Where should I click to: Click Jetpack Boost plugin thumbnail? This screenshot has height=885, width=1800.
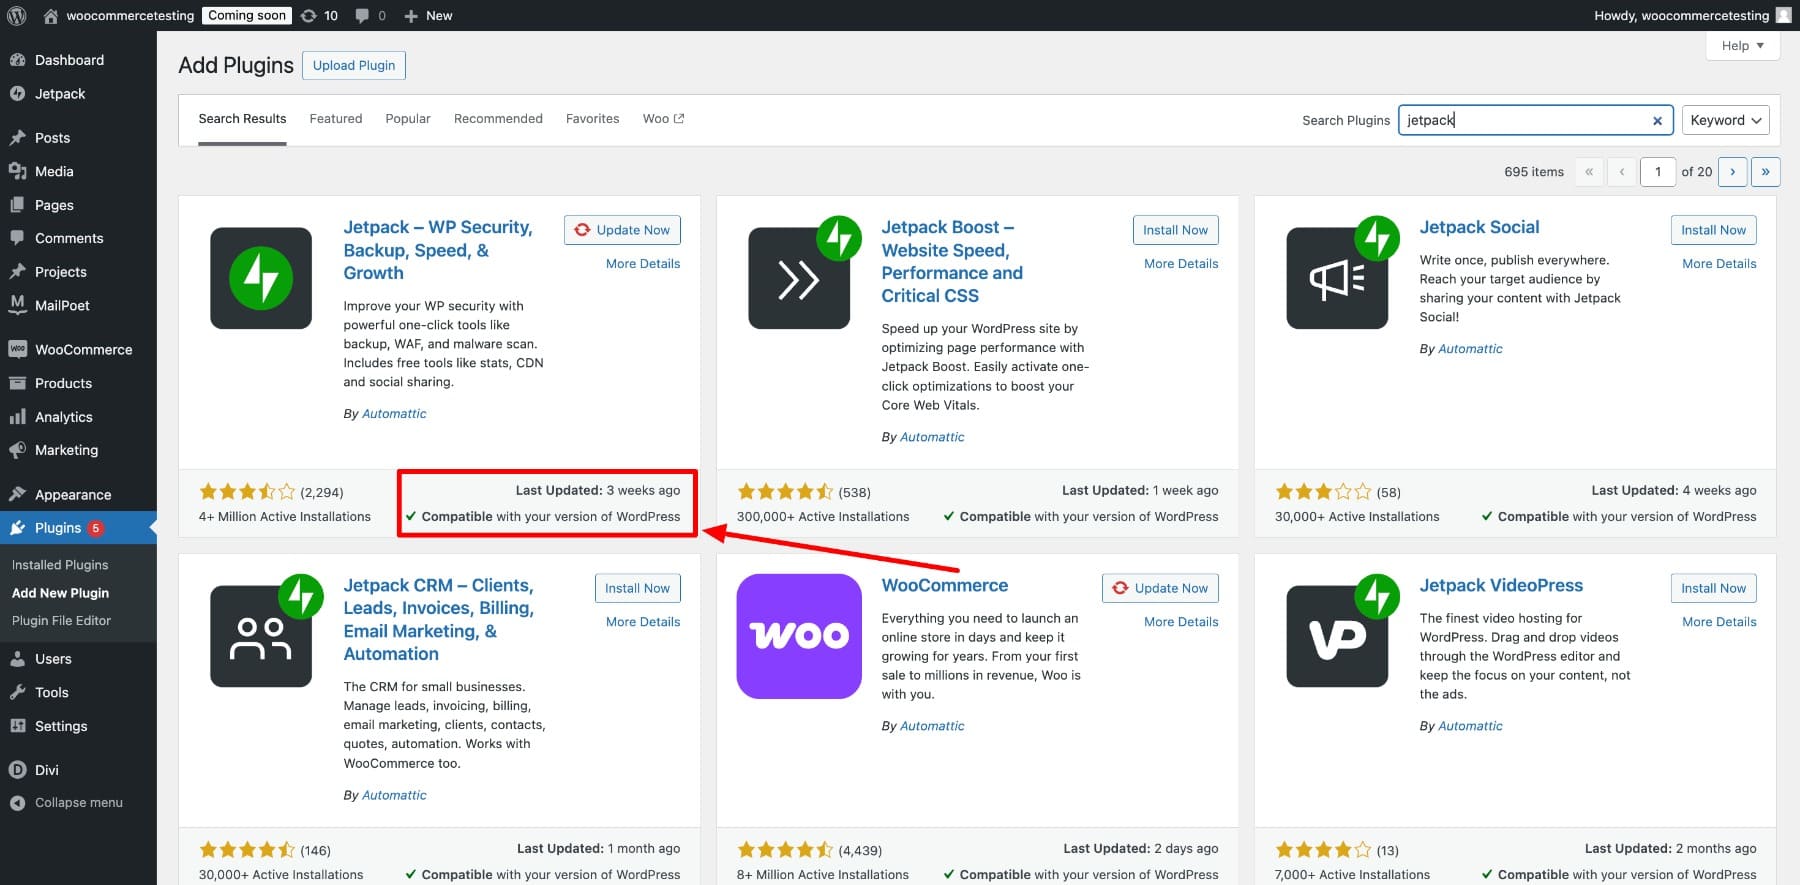coord(799,278)
